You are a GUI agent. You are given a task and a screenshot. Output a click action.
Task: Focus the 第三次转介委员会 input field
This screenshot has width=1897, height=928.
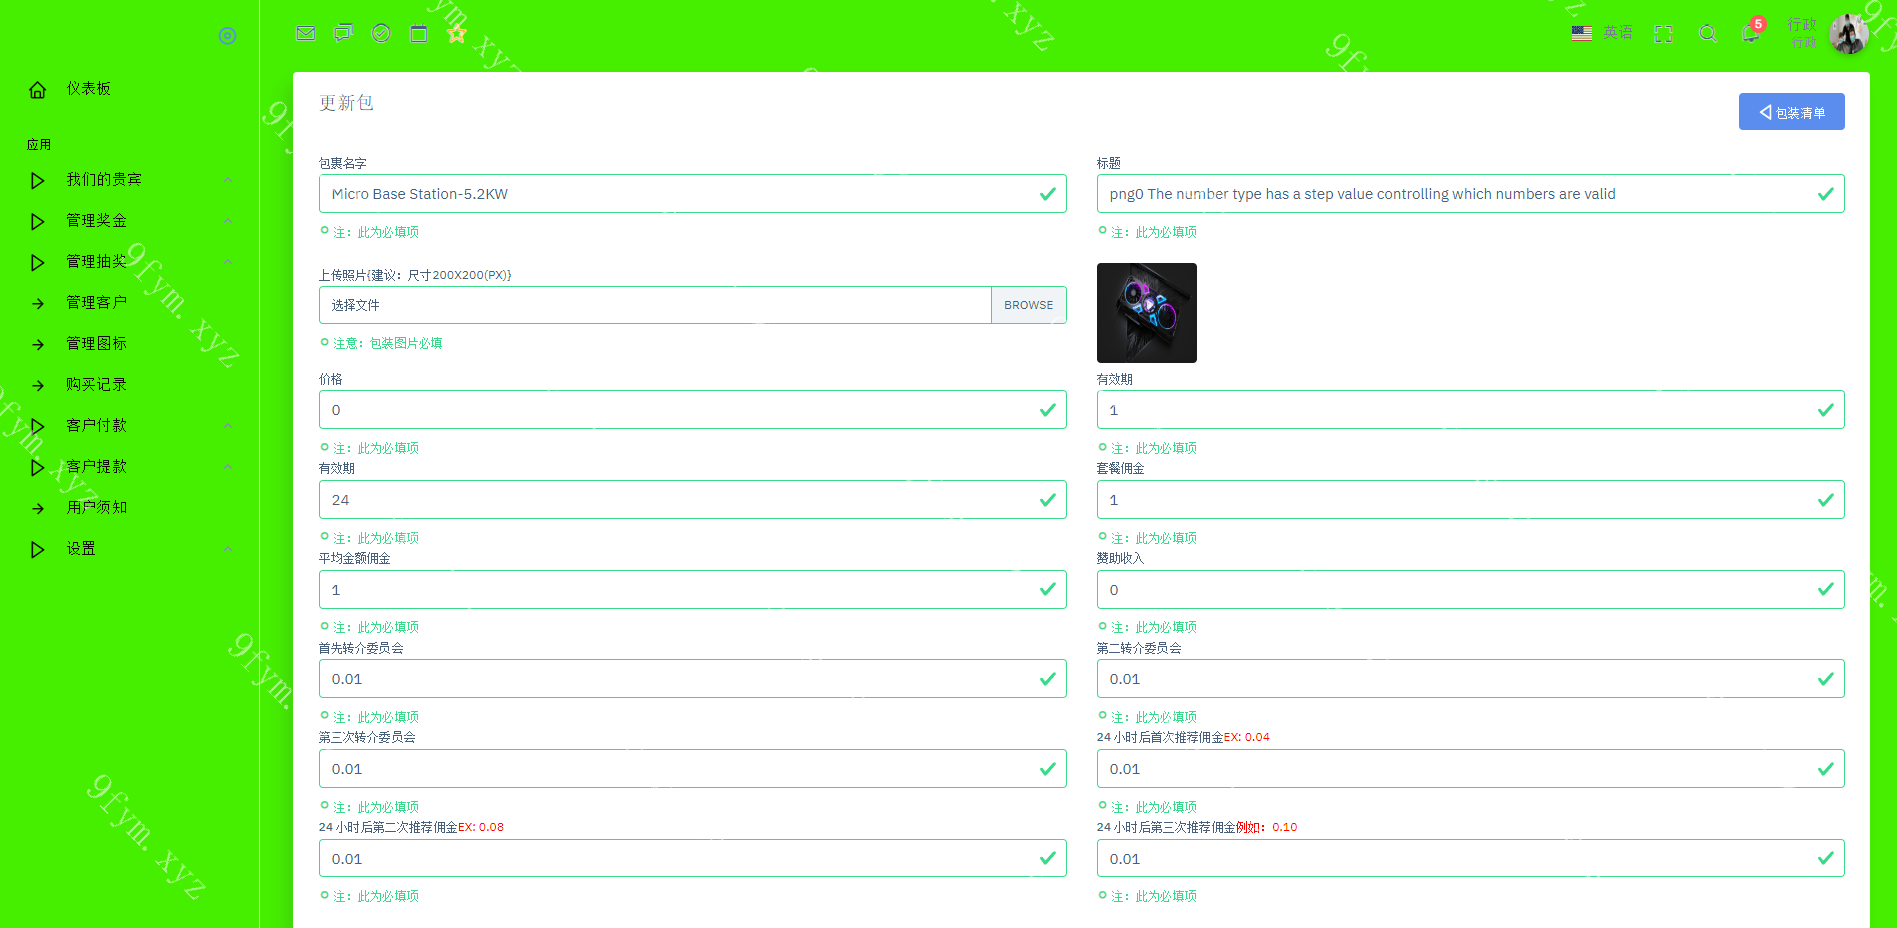[693, 769]
